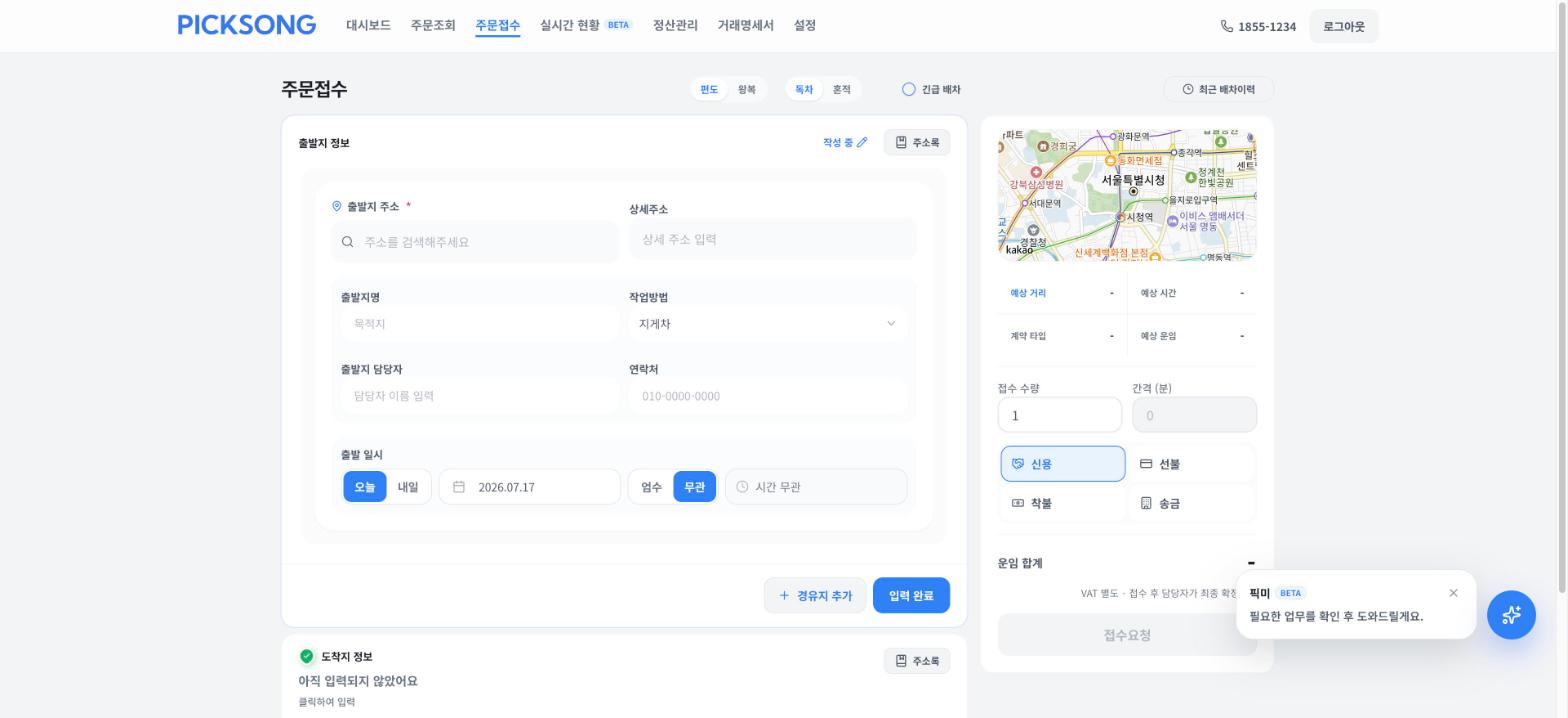This screenshot has width=1568, height=718.
Task: Click the Seoul map thumbnail
Action: pyautogui.click(x=1127, y=195)
